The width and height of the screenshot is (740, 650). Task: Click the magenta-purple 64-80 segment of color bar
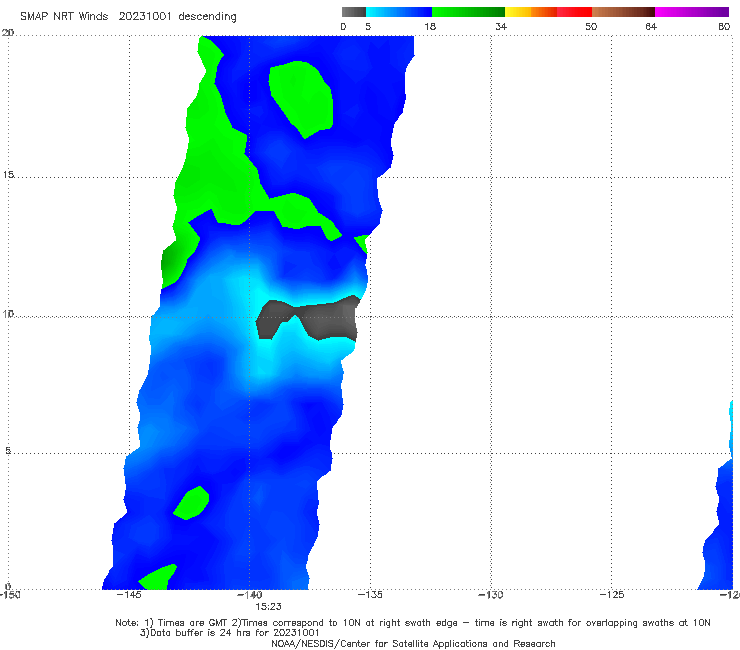tap(692, 12)
